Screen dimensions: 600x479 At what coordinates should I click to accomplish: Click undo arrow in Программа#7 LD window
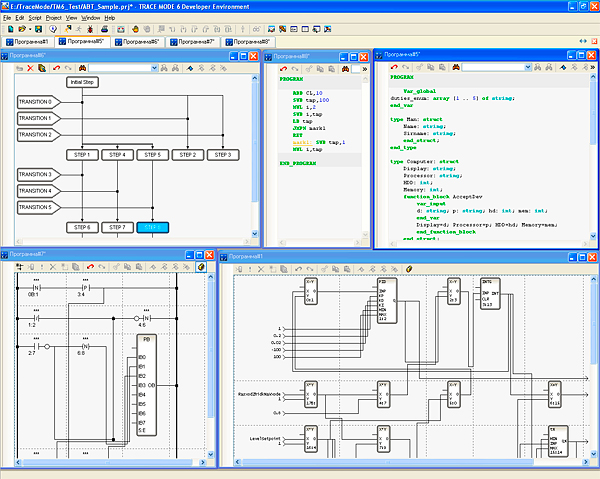(x=90, y=267)
